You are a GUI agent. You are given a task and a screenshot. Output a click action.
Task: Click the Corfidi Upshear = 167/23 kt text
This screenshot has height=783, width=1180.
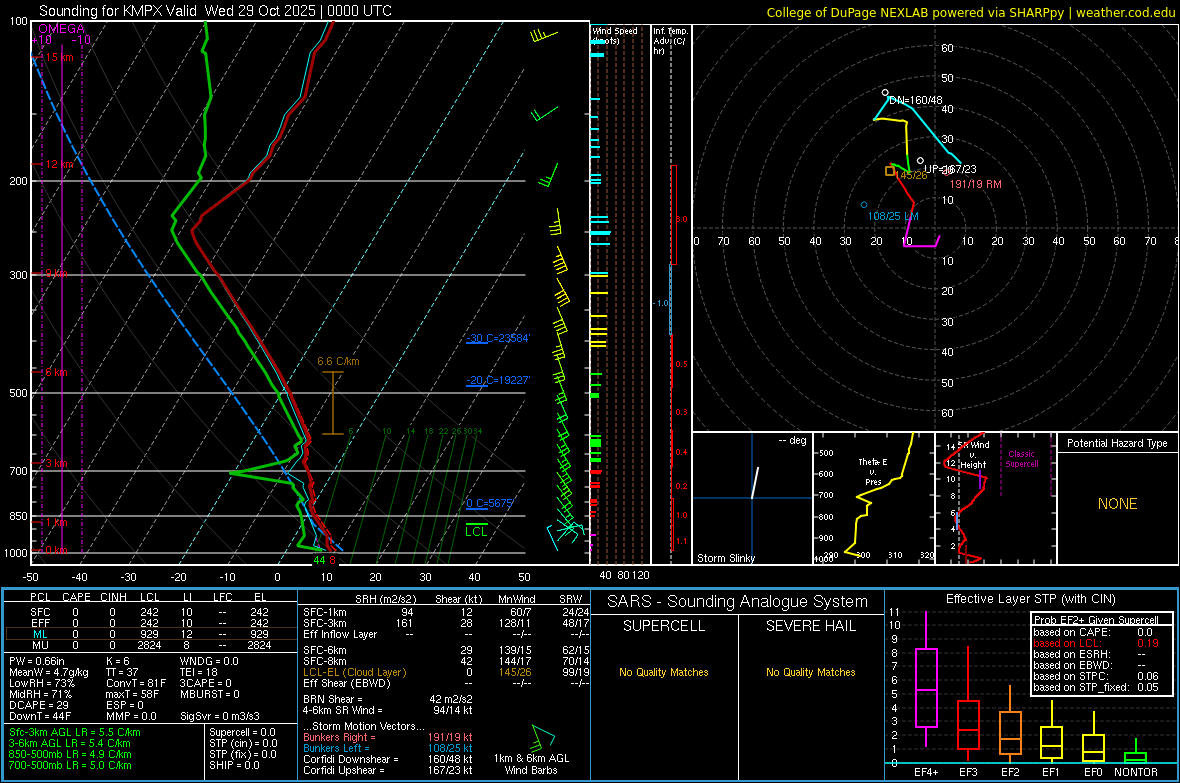click(x=388, y=770)
